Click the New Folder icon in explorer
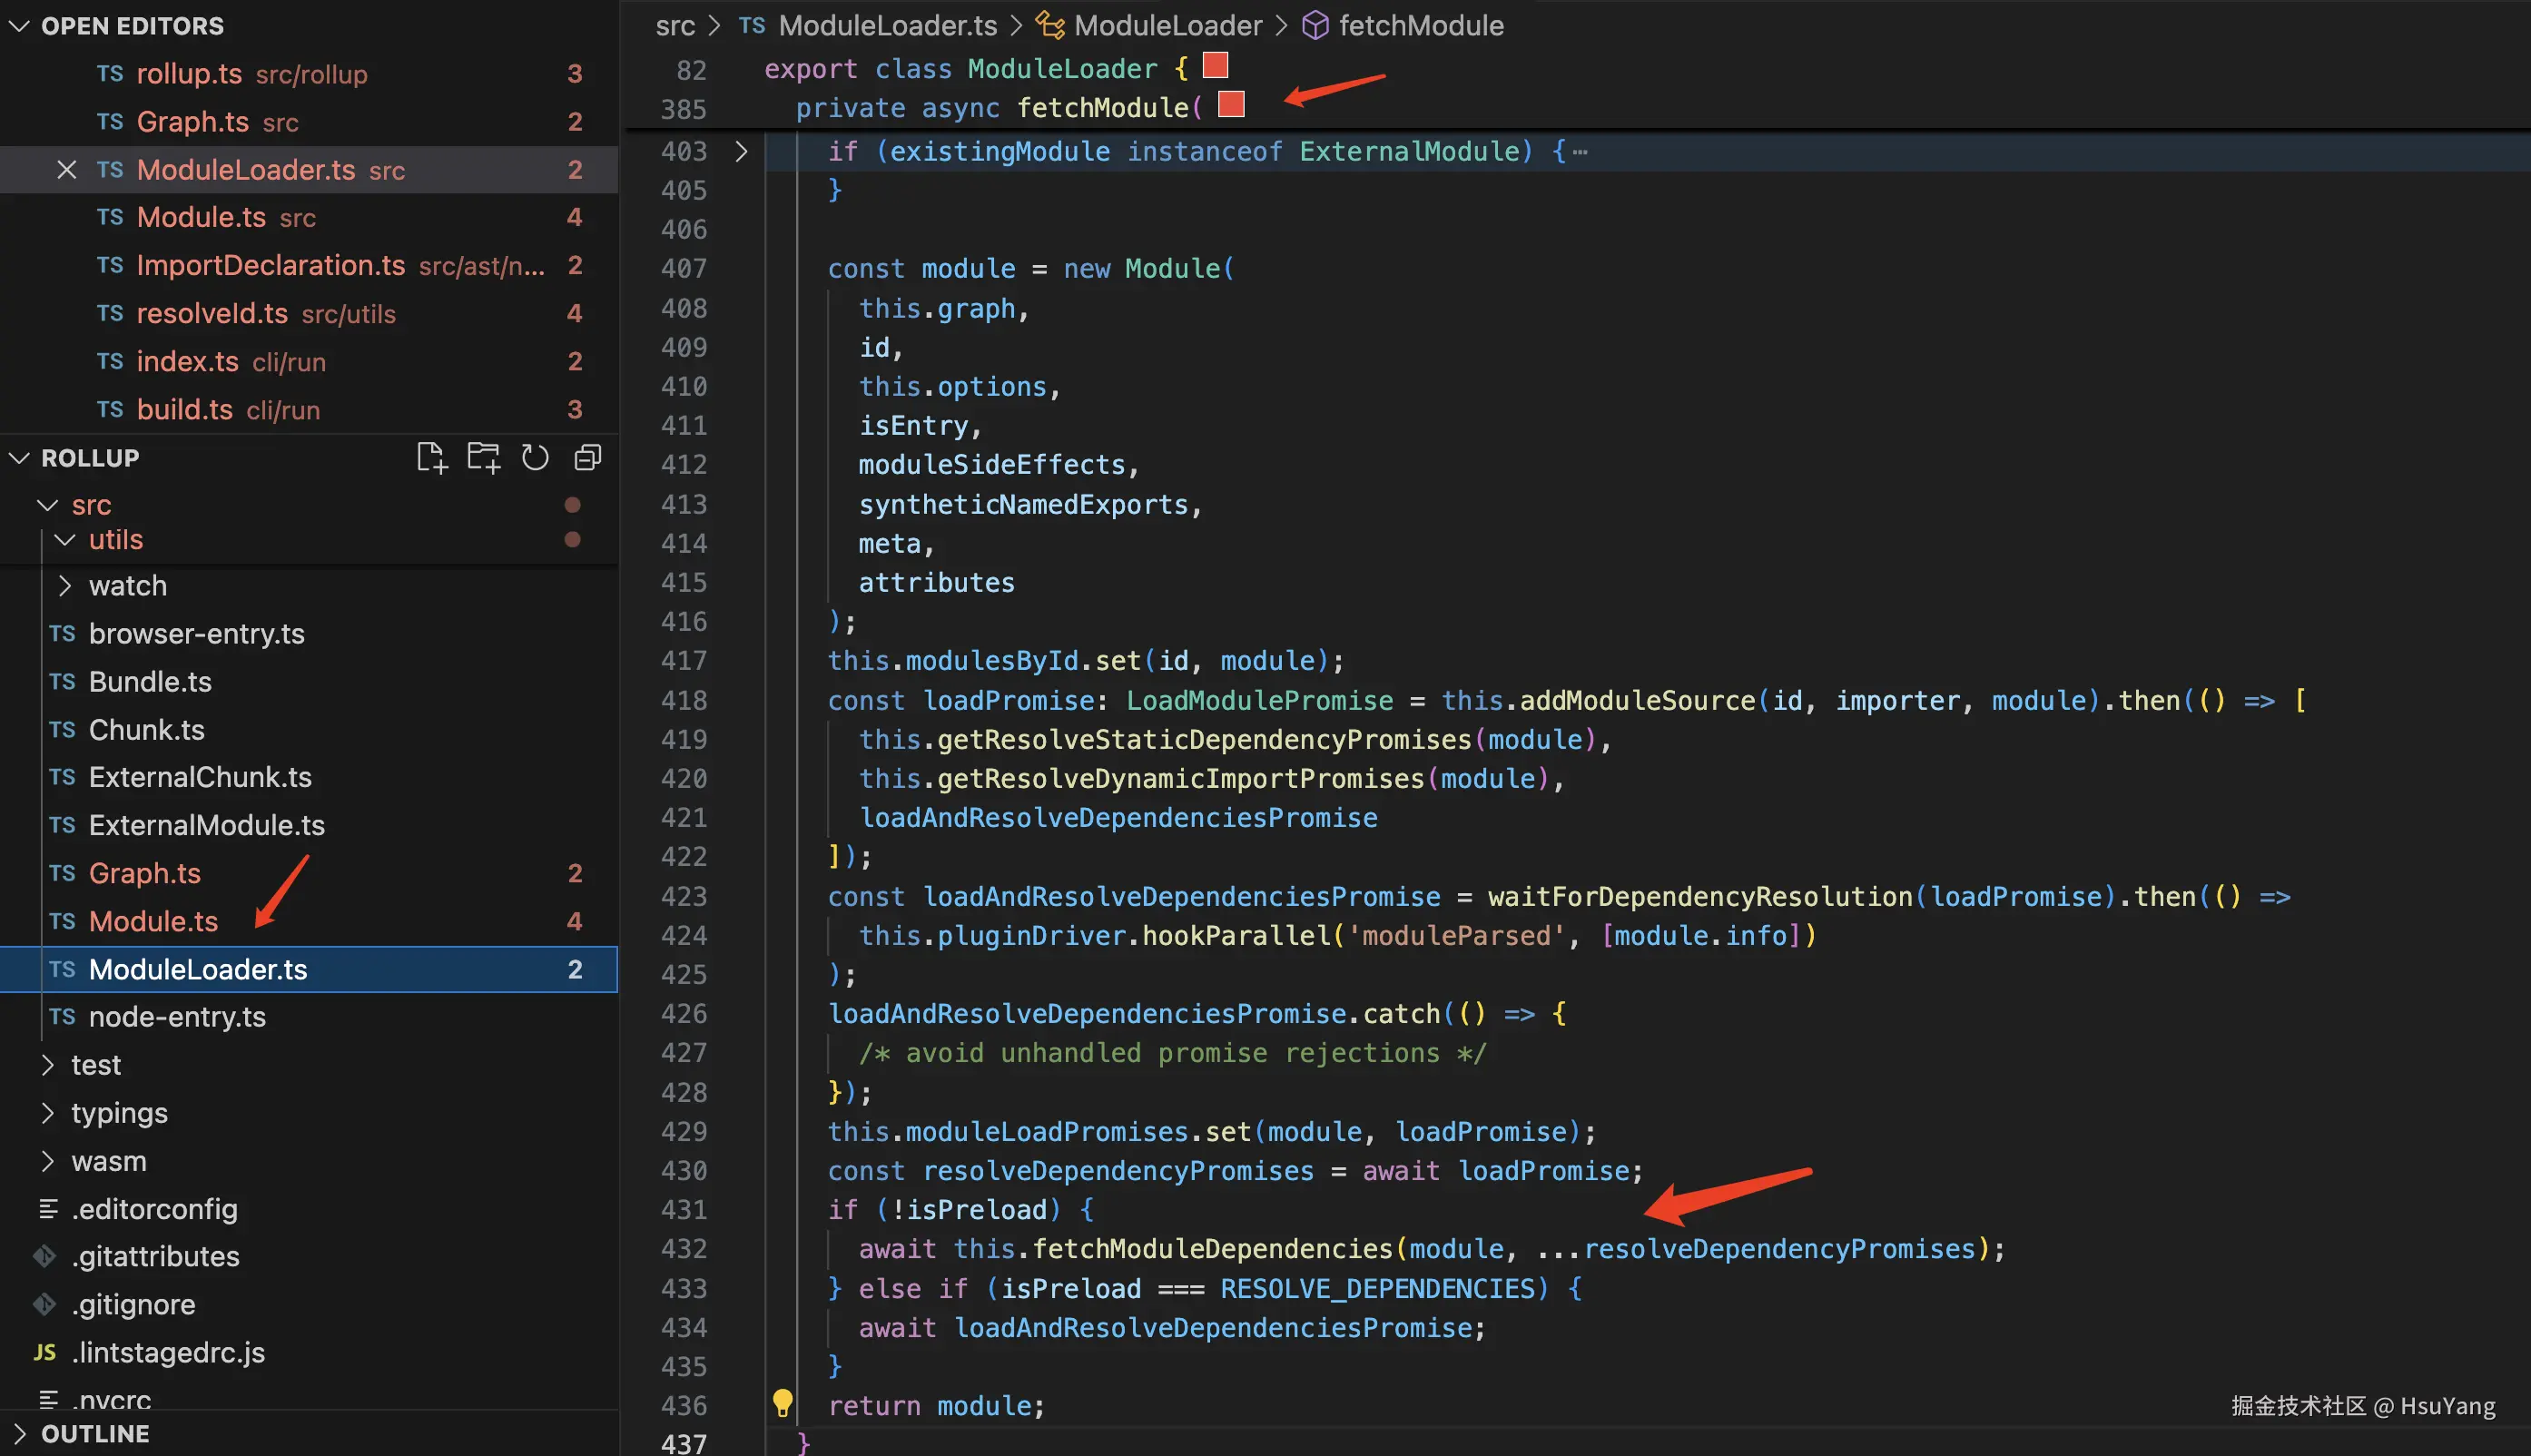The height and width of the screenshot is (1456, 2531). coord(483,458)
